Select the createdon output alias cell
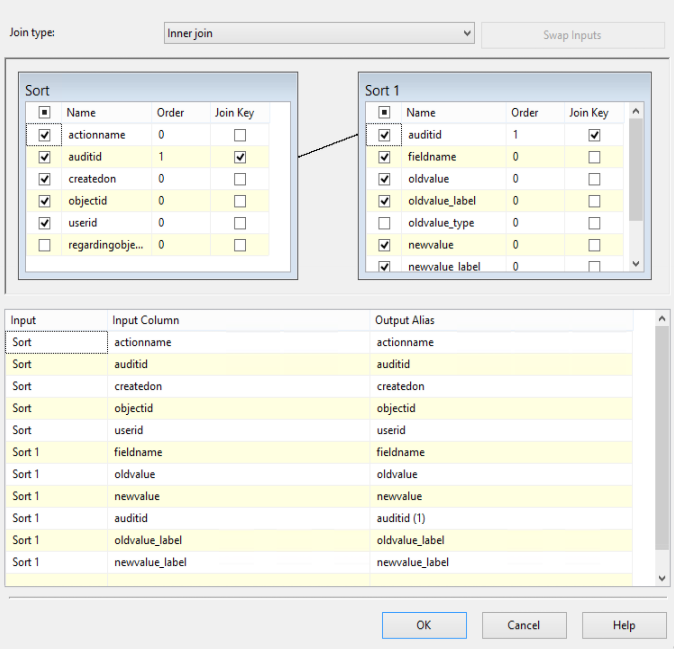 click(x=501, y=386)
